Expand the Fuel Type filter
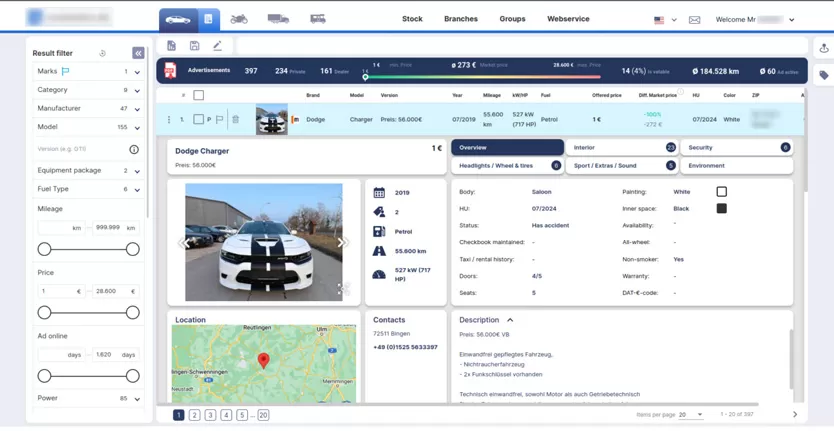Viewport: 834px width, 431px height. pos(137,190)
